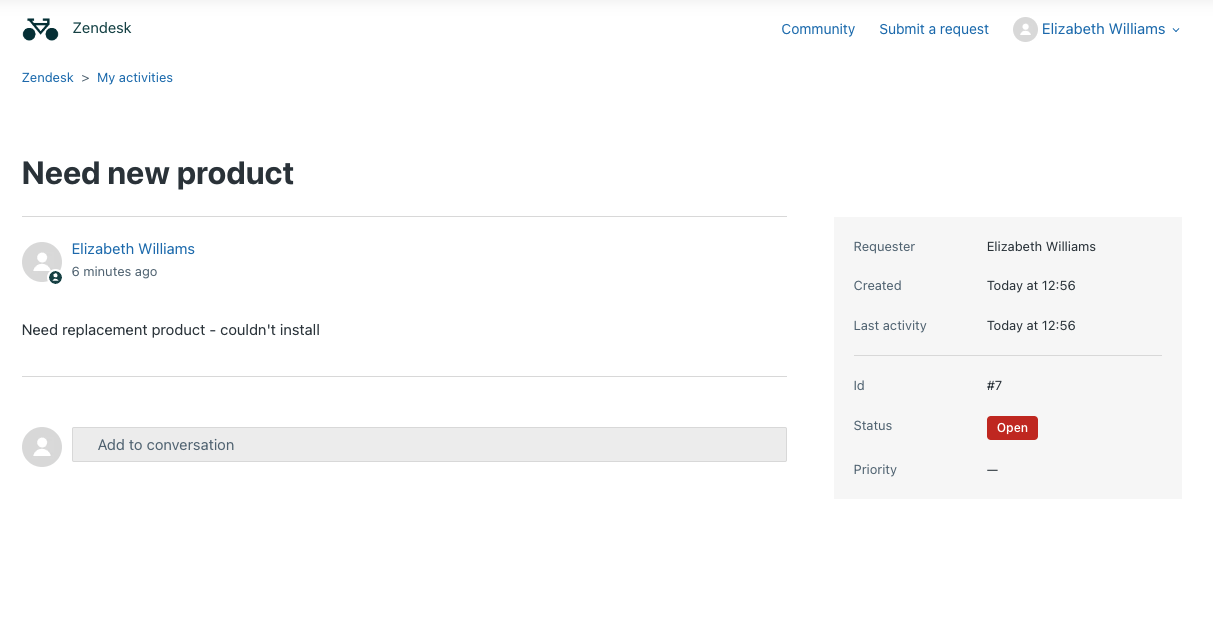
Task: Click the Zendesk breadcrumb link
Action: pos(47,77)
